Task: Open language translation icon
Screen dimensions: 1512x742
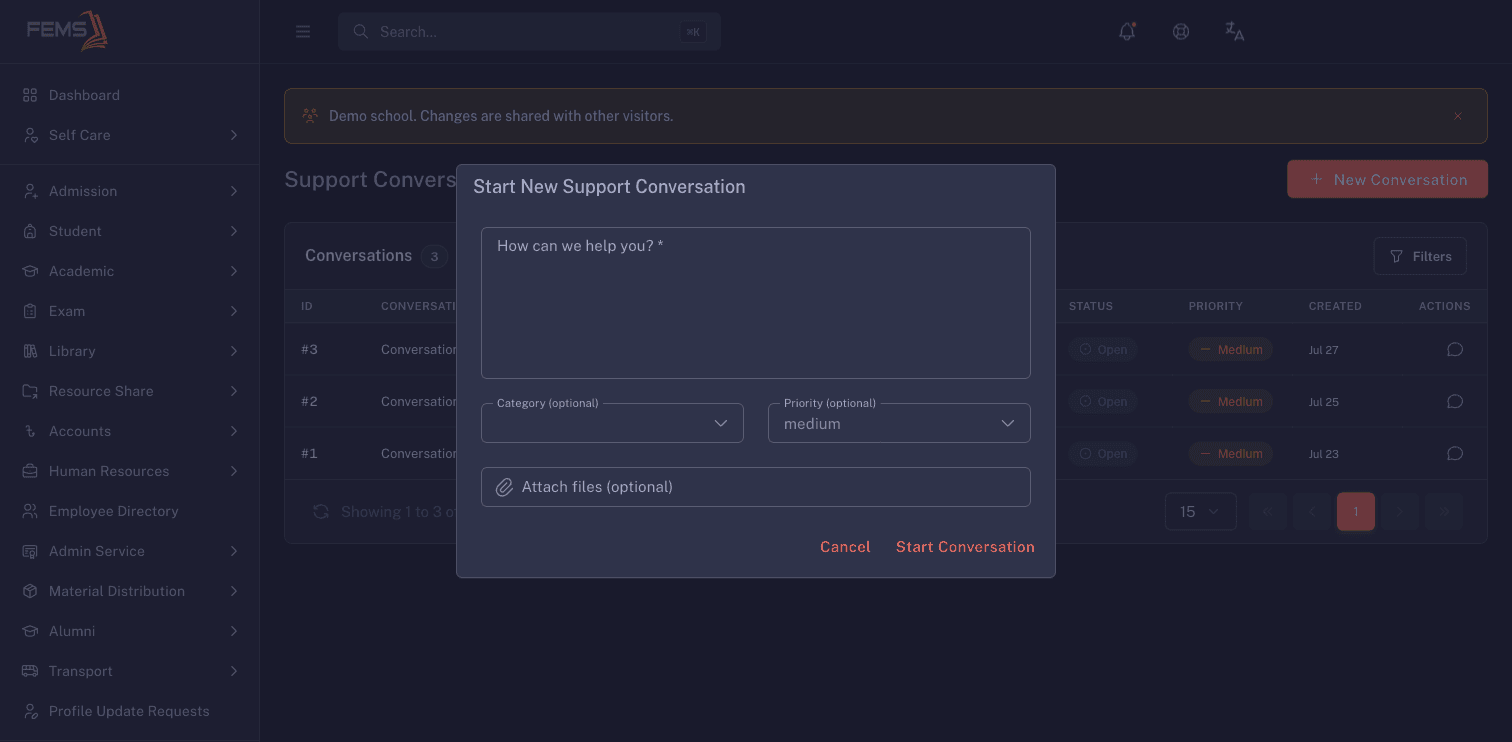Action: pyautogui.click(x=1235, y=32)
